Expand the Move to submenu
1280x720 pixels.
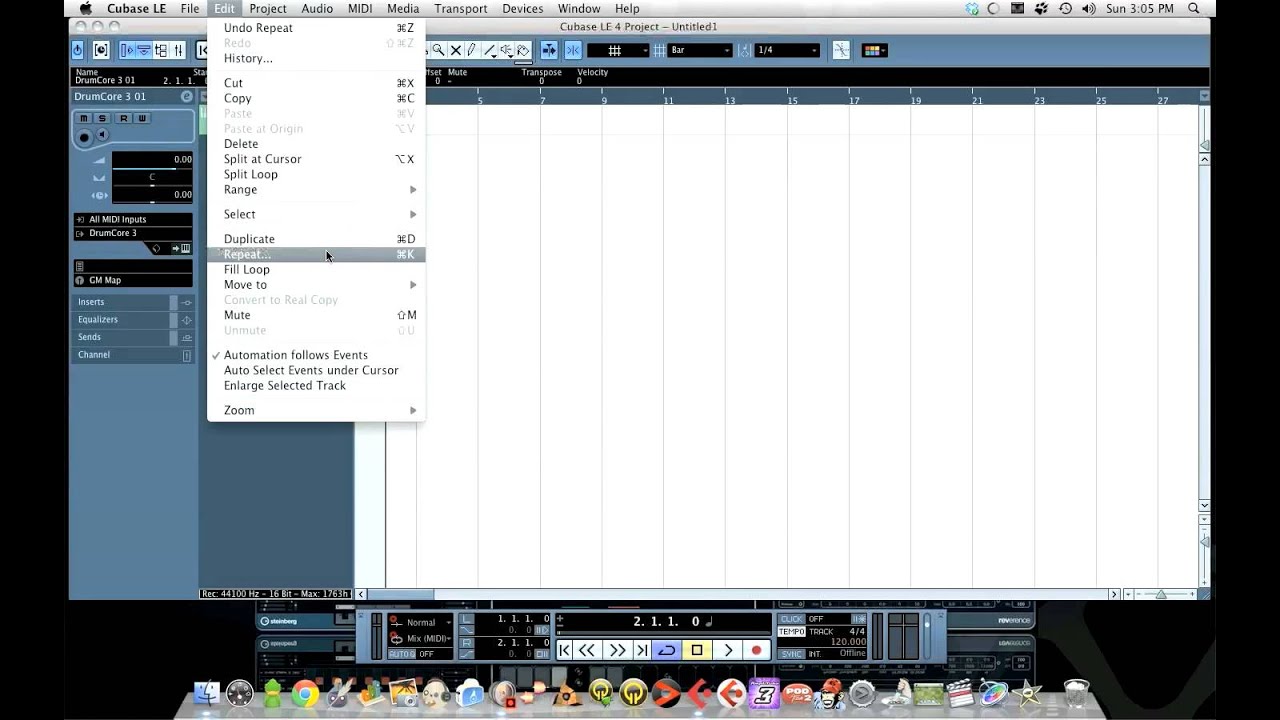(316, 285)
